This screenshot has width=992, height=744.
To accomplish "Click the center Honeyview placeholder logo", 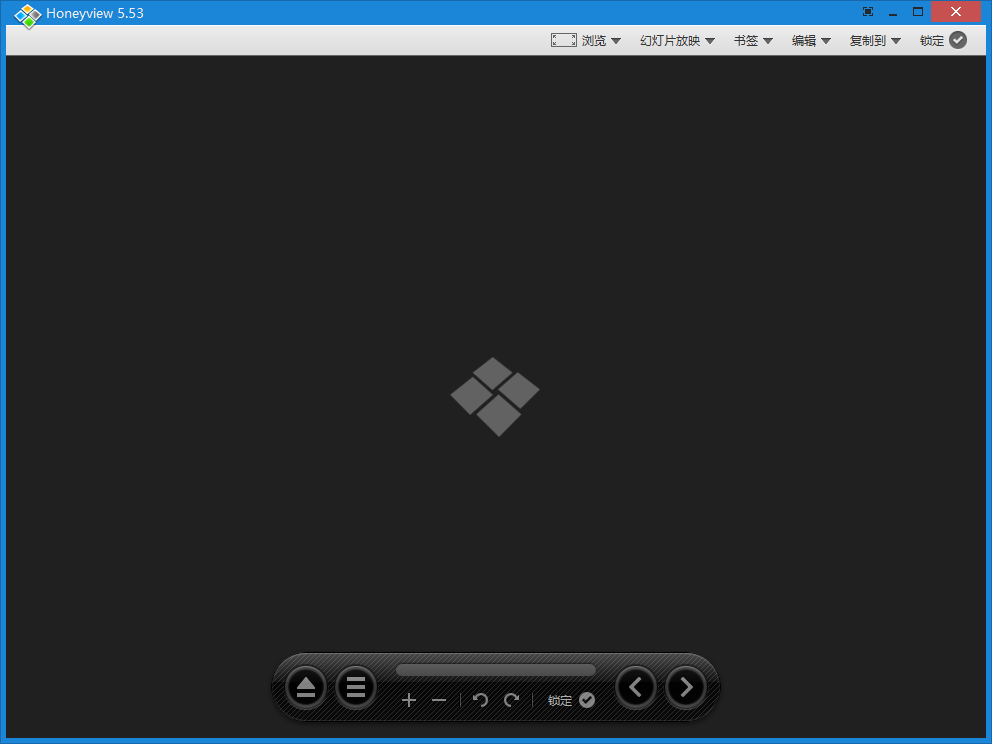I will pyautogui.click(x=495, y=396).
